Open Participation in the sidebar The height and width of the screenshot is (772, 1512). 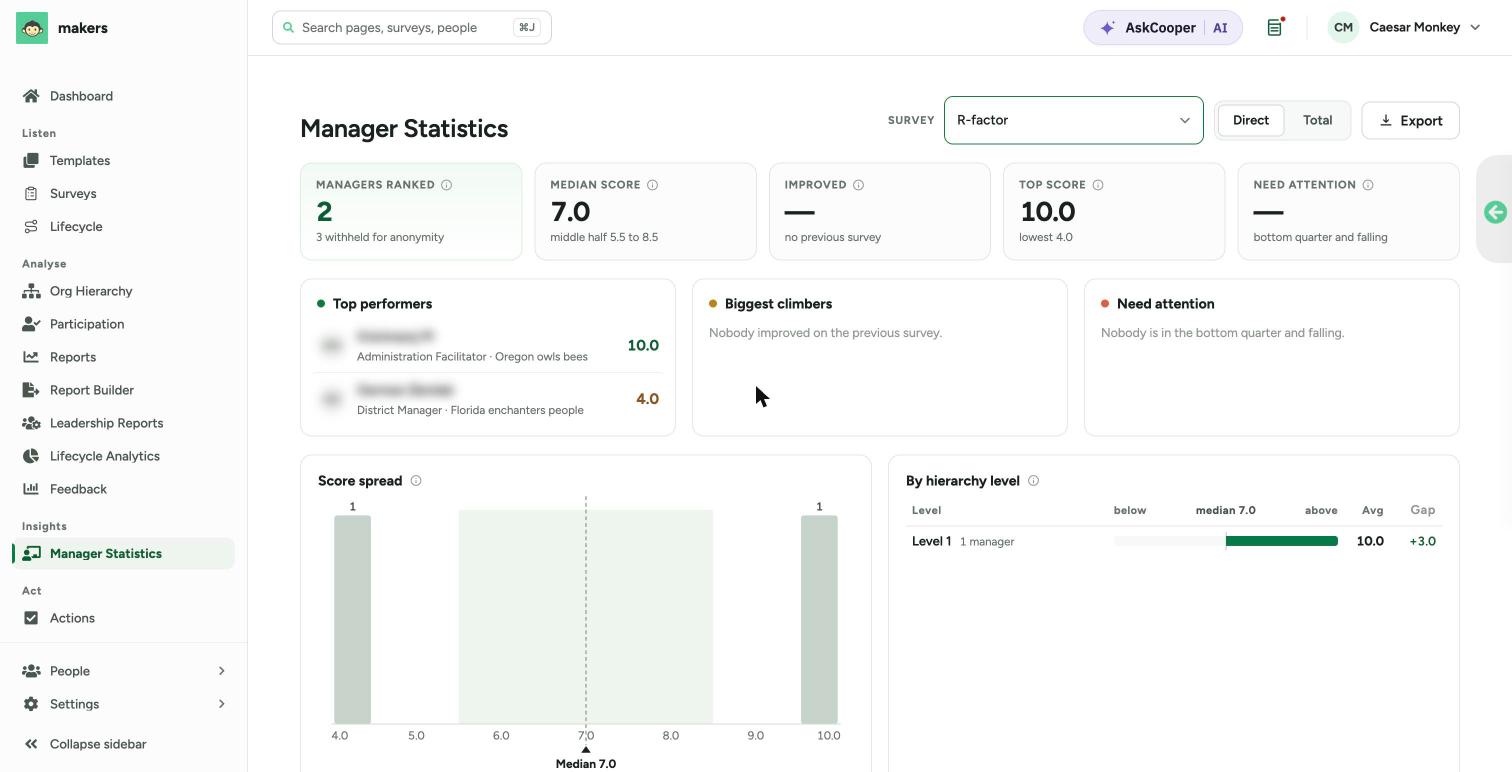(x=123, y=324)
